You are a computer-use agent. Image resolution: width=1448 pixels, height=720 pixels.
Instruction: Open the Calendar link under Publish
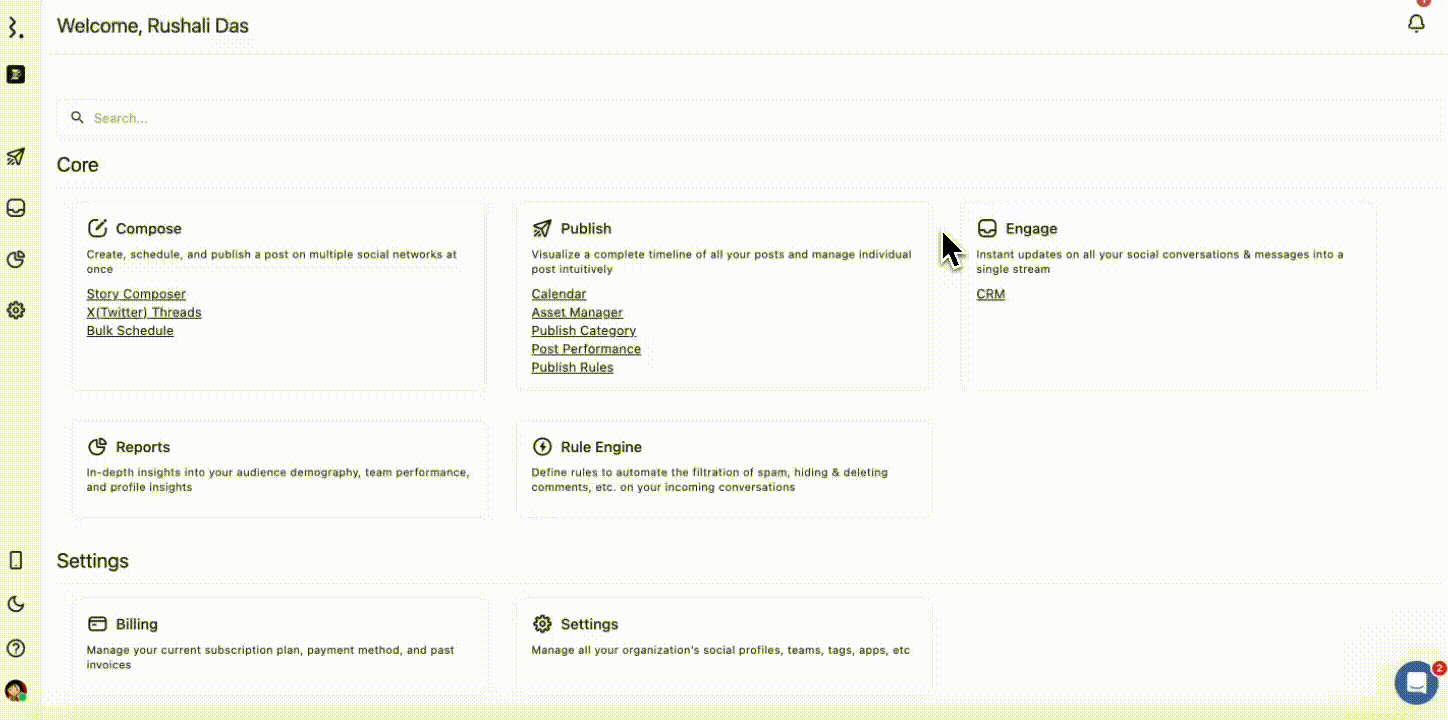pos(558,293)
